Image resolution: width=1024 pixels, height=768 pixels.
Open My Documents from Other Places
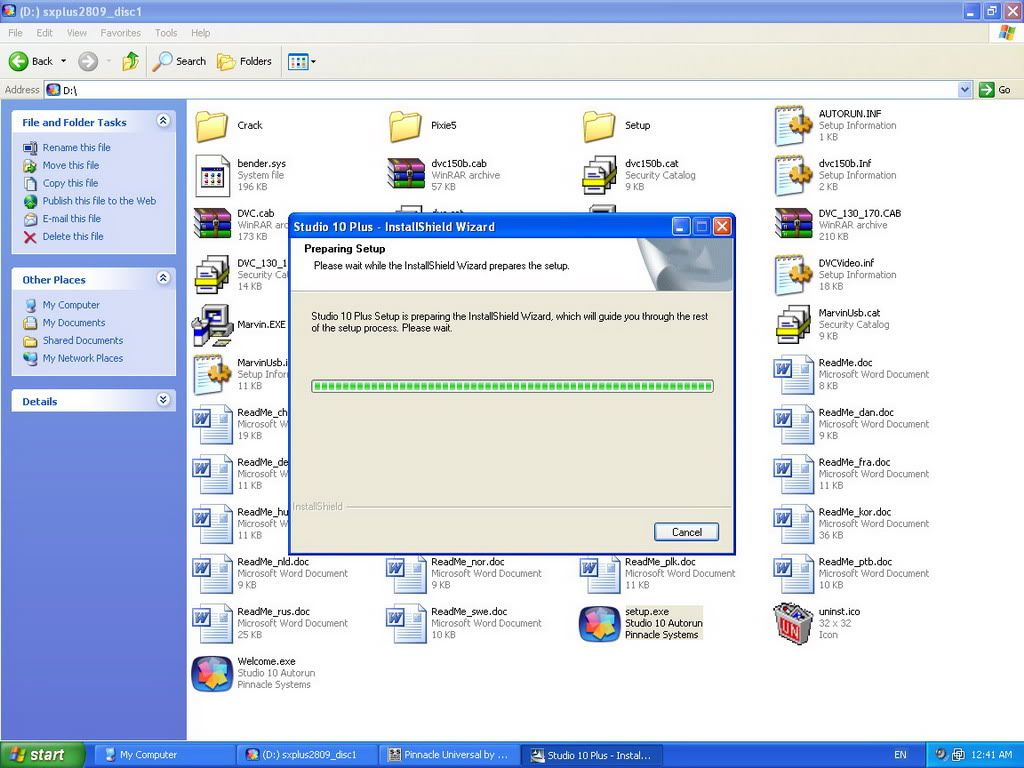pos(74,323)
